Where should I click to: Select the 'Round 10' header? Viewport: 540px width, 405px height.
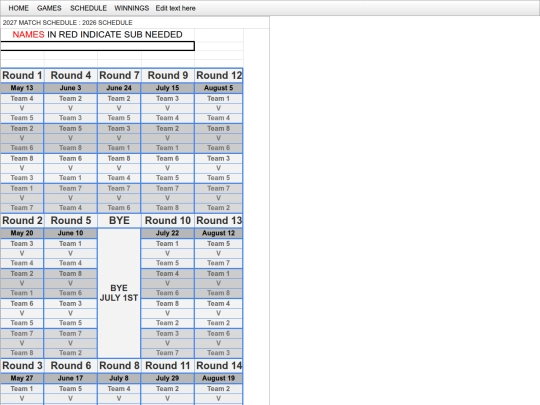click(168, 220)
